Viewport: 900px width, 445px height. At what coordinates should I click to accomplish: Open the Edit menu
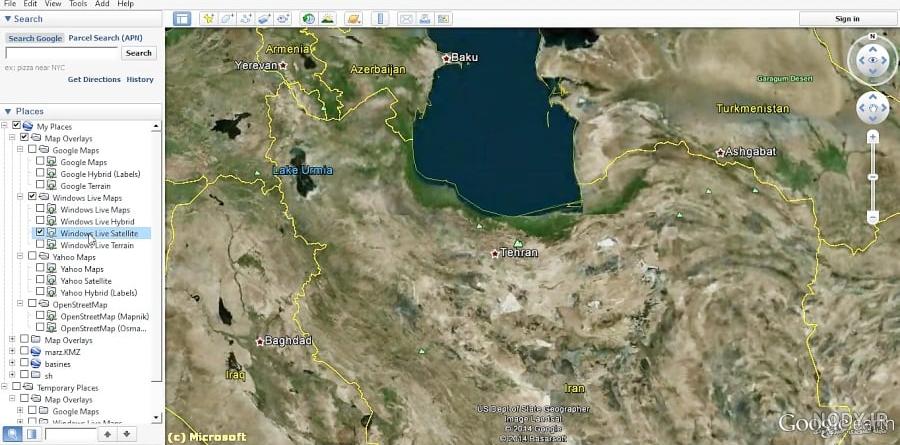pyautogui.click(x=30, y=3)
